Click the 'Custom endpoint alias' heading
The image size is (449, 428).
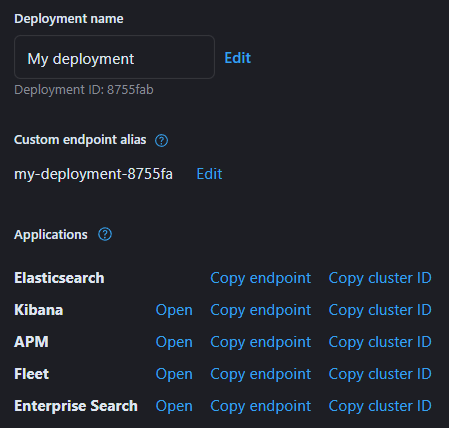point(80,140)
